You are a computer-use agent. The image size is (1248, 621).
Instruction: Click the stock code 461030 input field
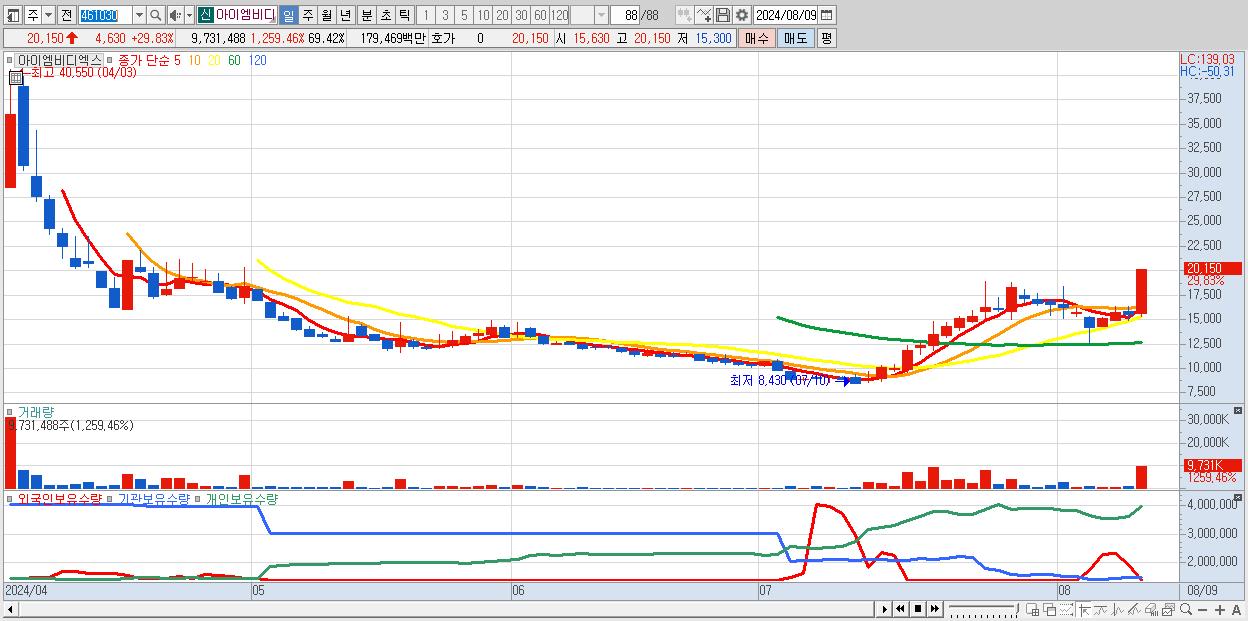click(104, 15)
